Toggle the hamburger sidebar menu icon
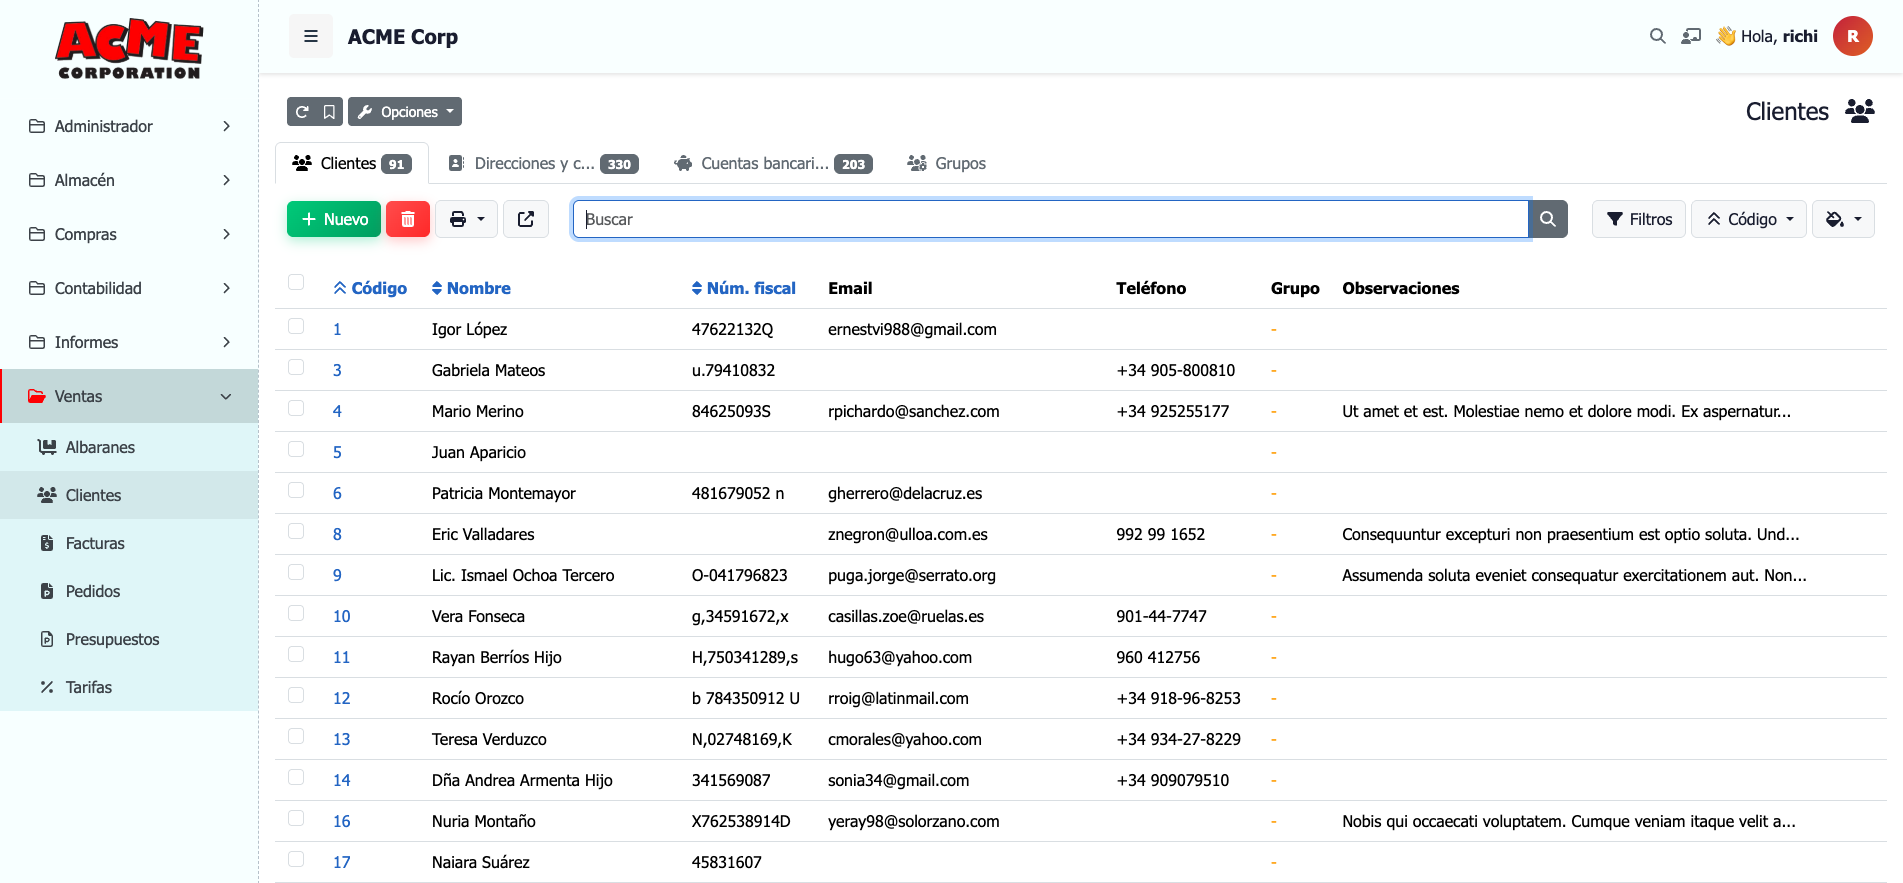The width and height of the screenshot is (1903, 883). click(311, 37)
